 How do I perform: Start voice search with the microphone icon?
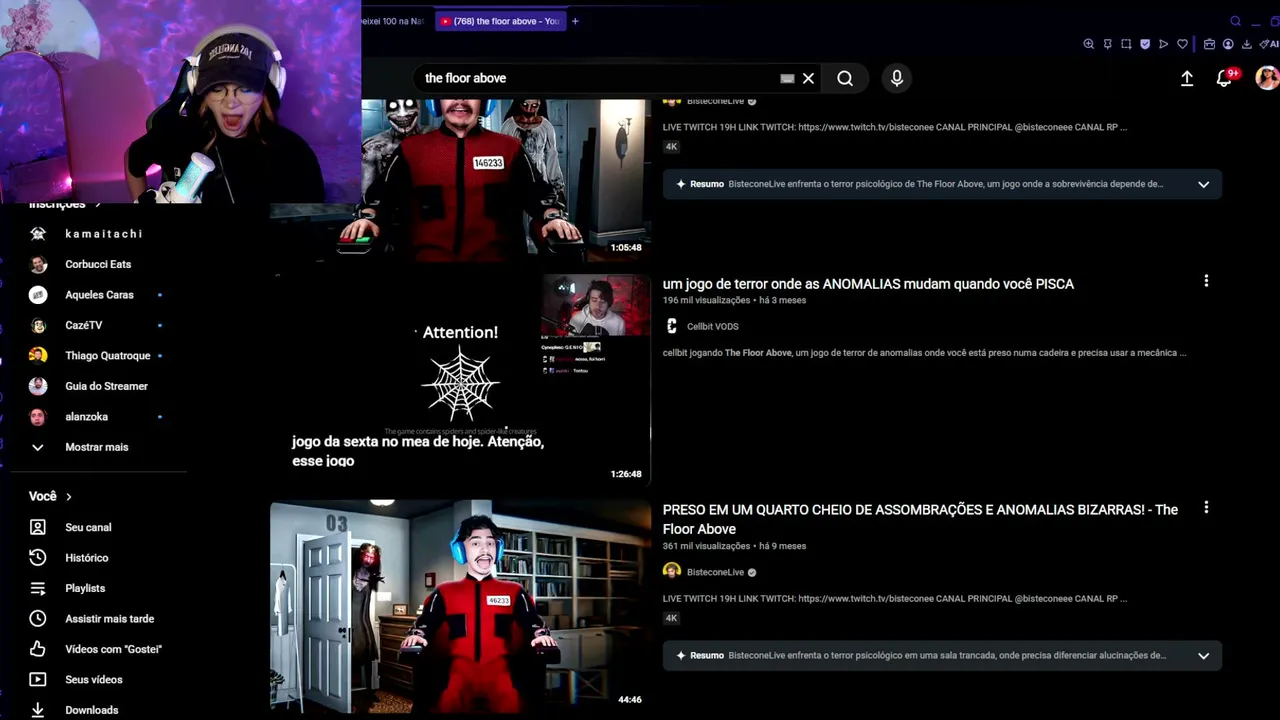(x=896, y=78)
